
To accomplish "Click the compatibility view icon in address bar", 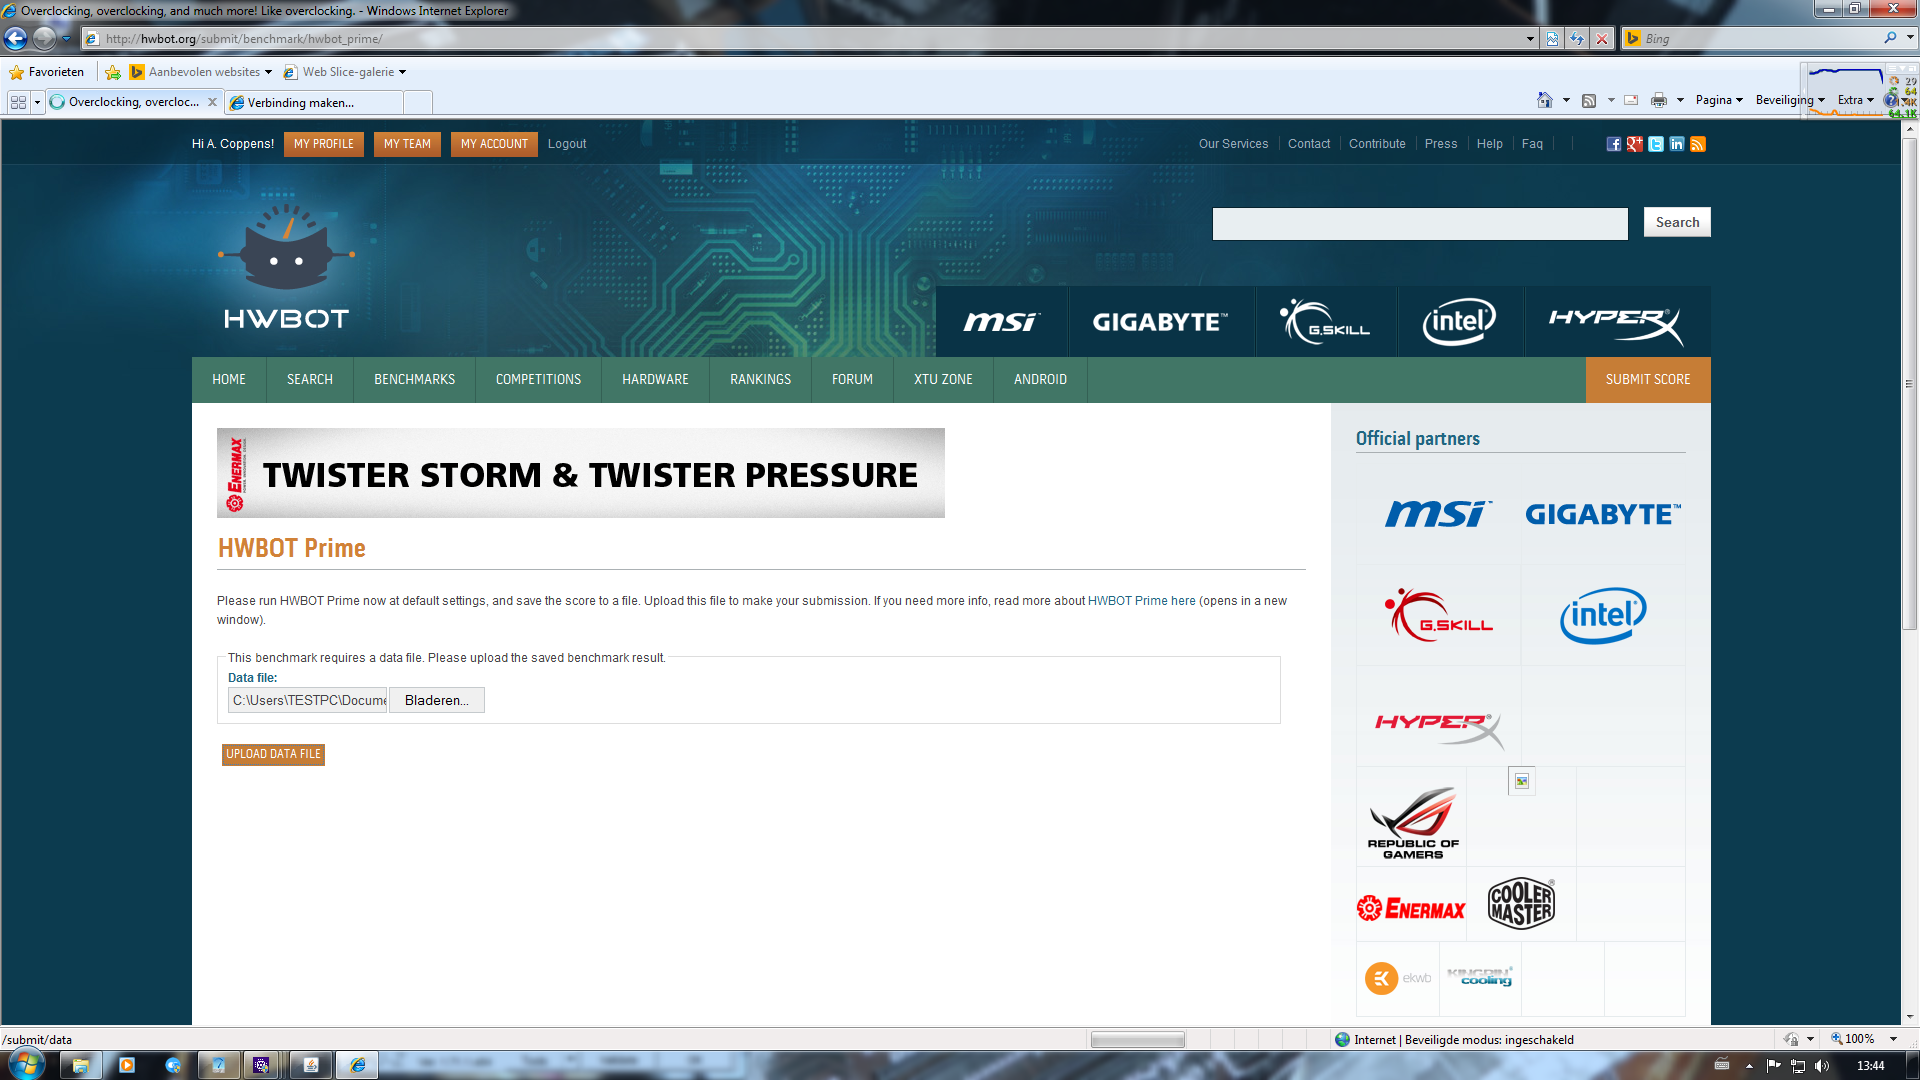I will click(1552, 38).
